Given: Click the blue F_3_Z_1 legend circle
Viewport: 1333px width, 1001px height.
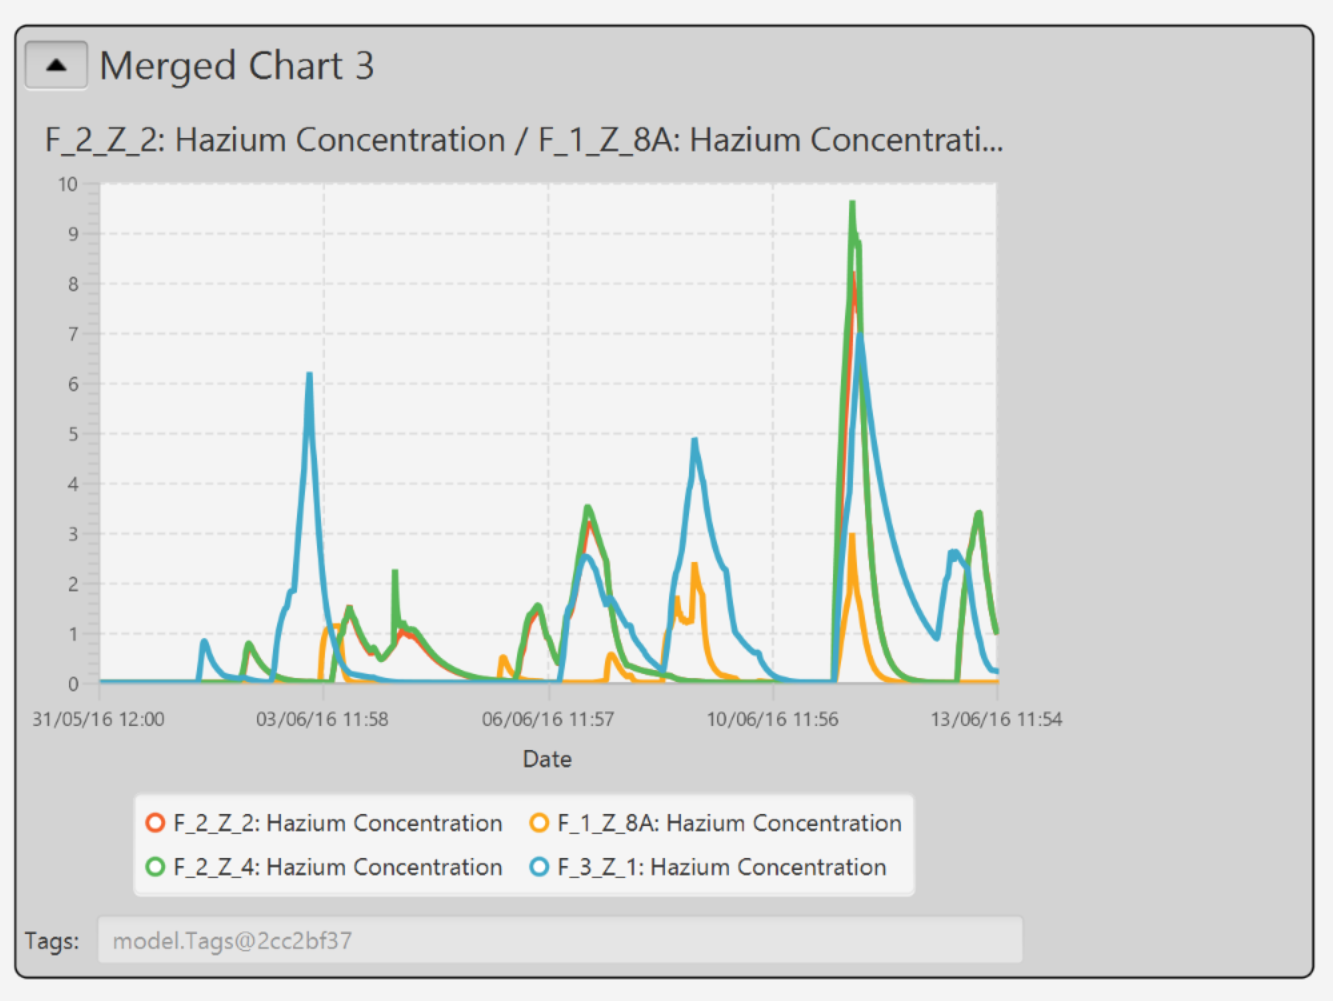Looking at the screenshot, I should pyautogui.click(x=539, y=867).
